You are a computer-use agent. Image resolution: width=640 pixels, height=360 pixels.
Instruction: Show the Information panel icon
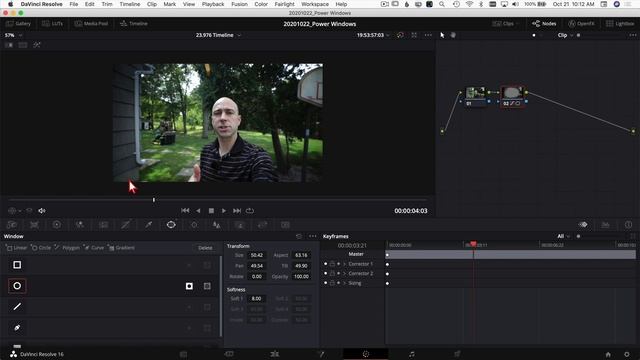(x=629, y=225)
